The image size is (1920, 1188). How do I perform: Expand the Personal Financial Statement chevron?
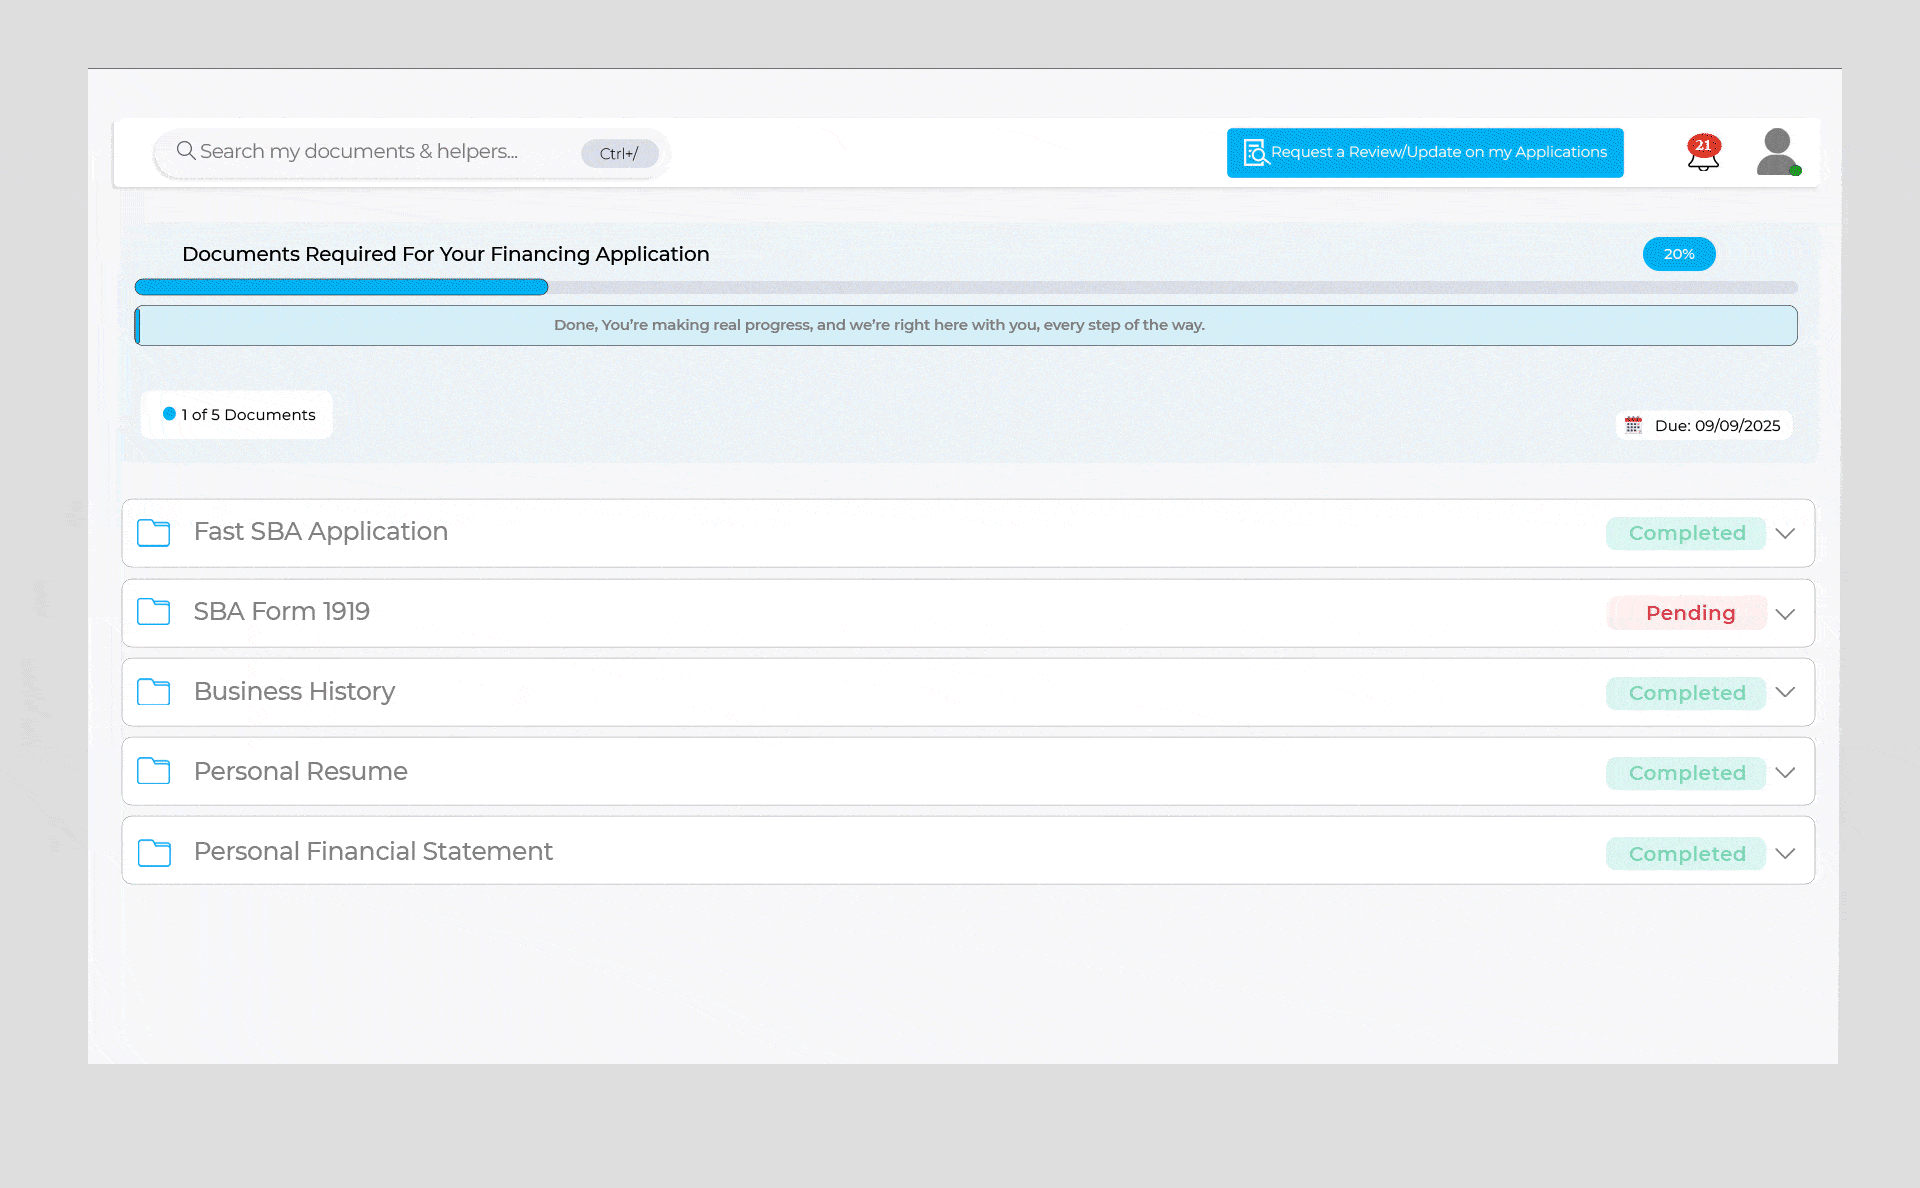point(1785,853)
